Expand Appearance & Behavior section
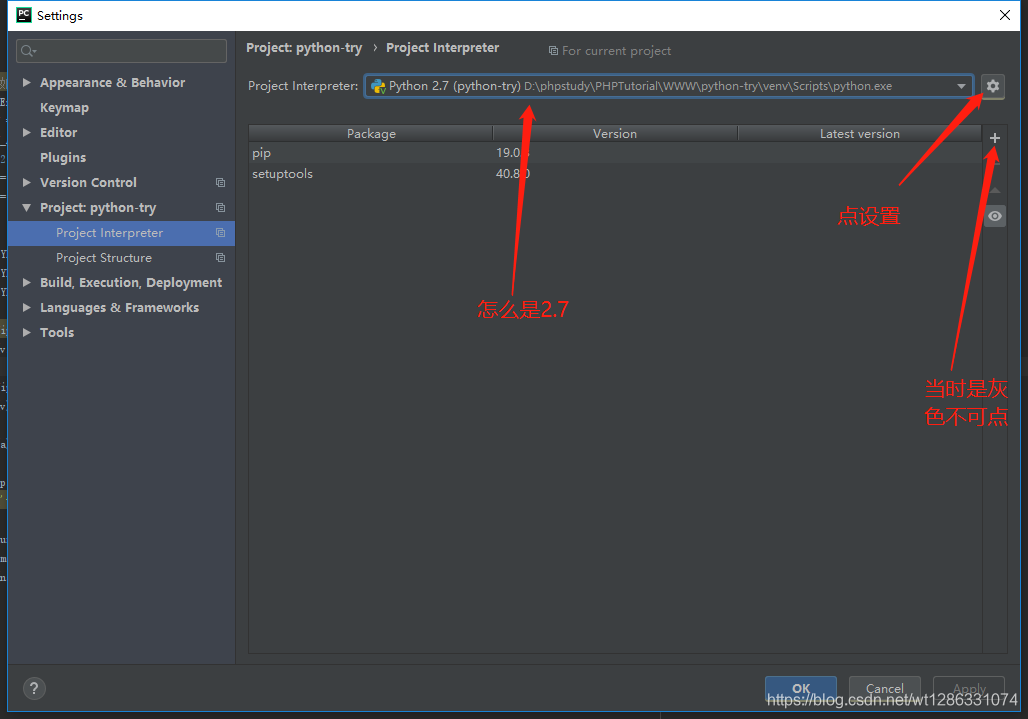1028x719 pixels. point(27,83)
